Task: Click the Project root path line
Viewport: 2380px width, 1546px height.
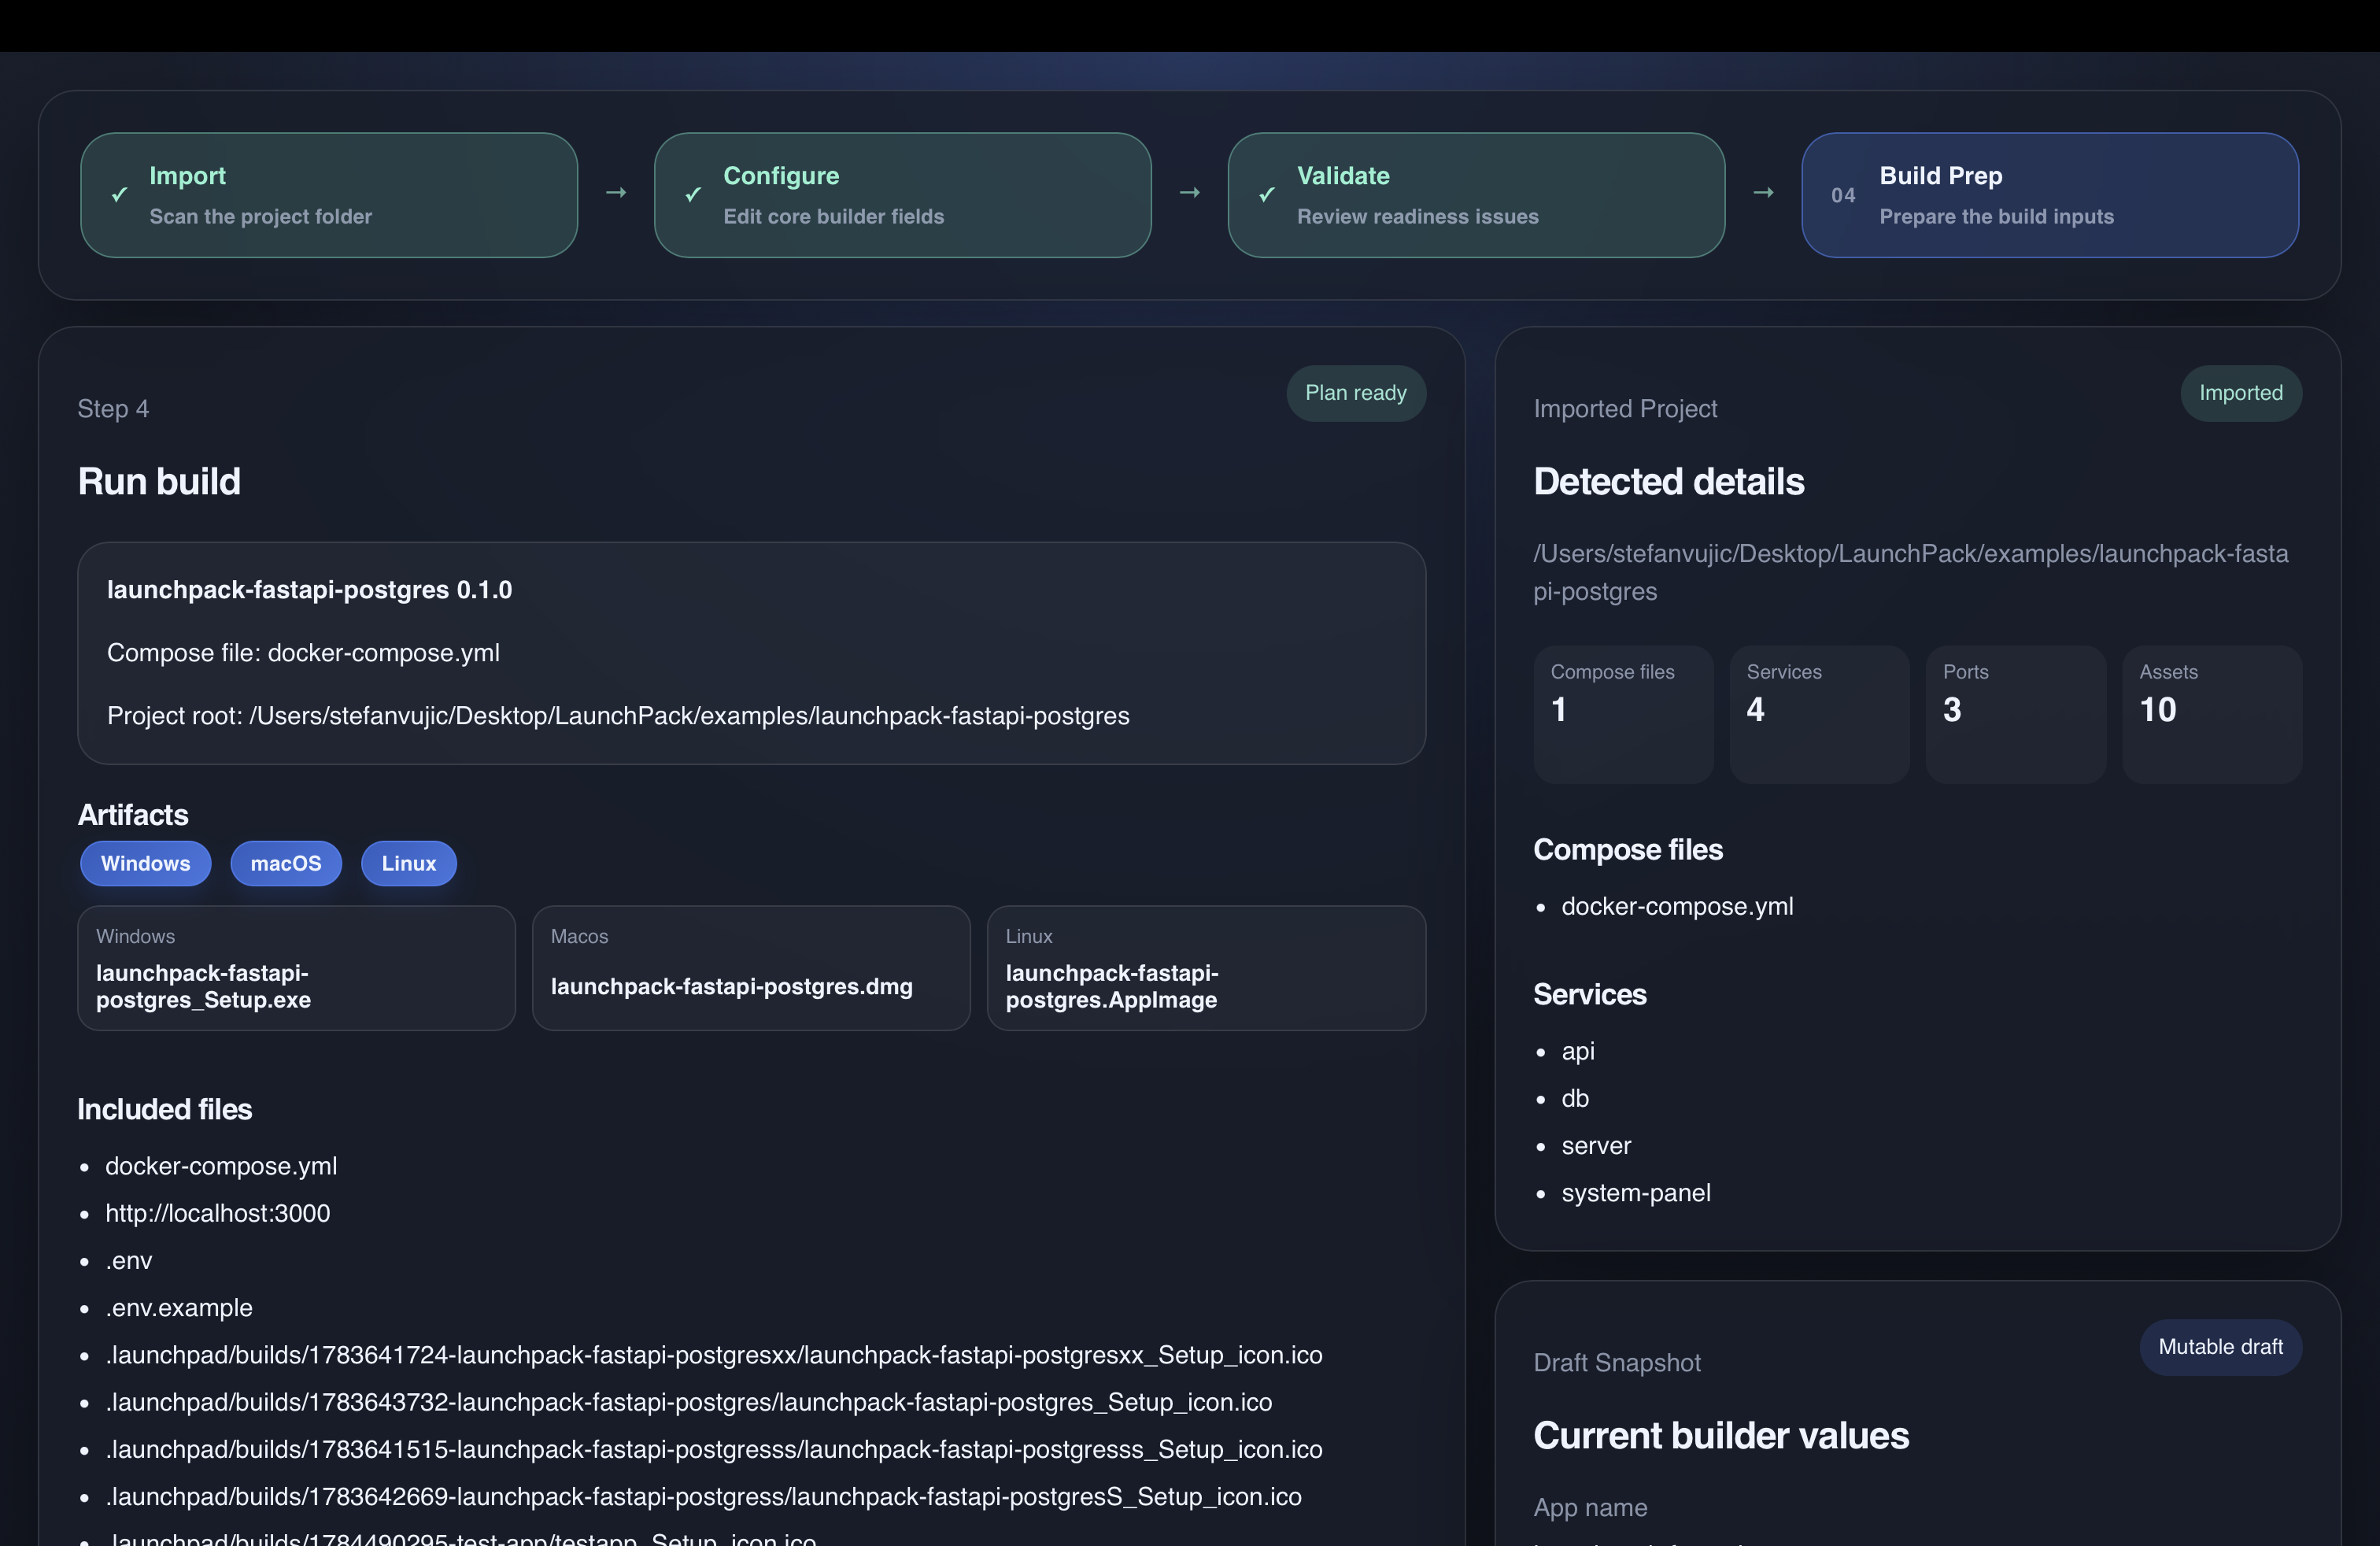Action: click(x=618, y=716)
